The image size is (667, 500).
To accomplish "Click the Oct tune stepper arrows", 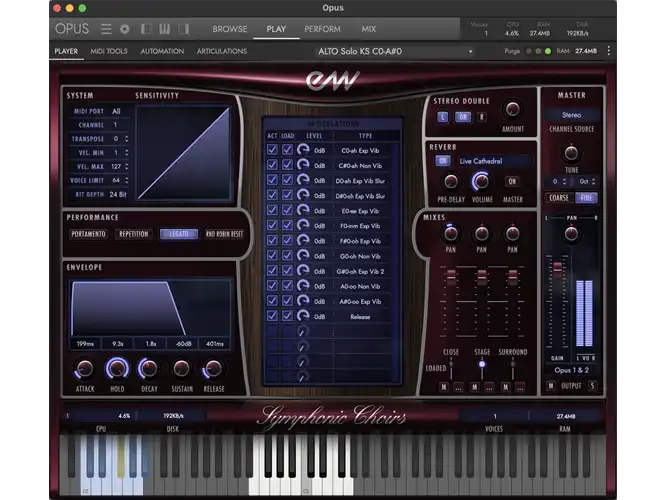I will point(593,181).
